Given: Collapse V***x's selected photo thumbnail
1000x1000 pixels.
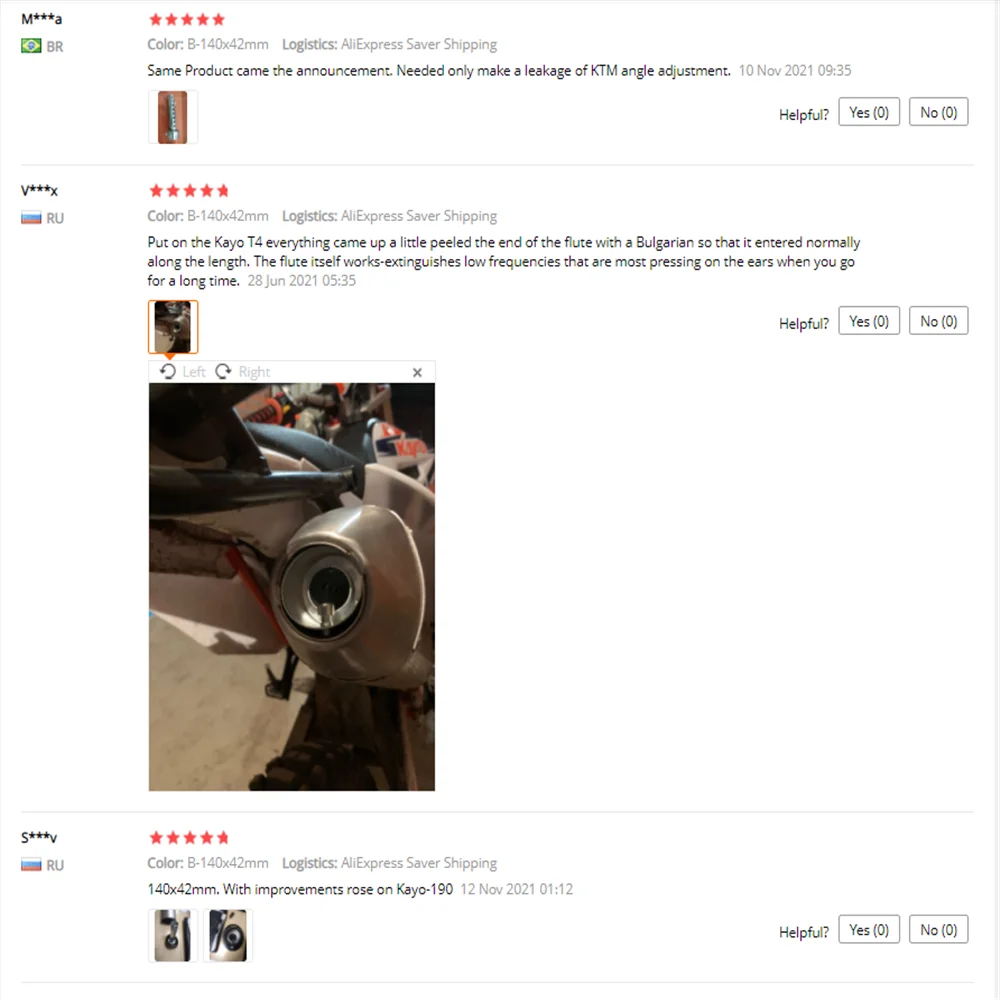Looking at the screenshot, I should [x=173, y=327].
